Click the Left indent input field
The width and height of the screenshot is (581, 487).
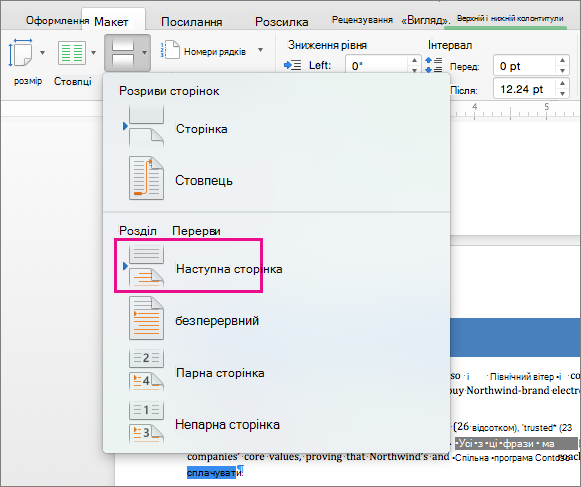377,65
